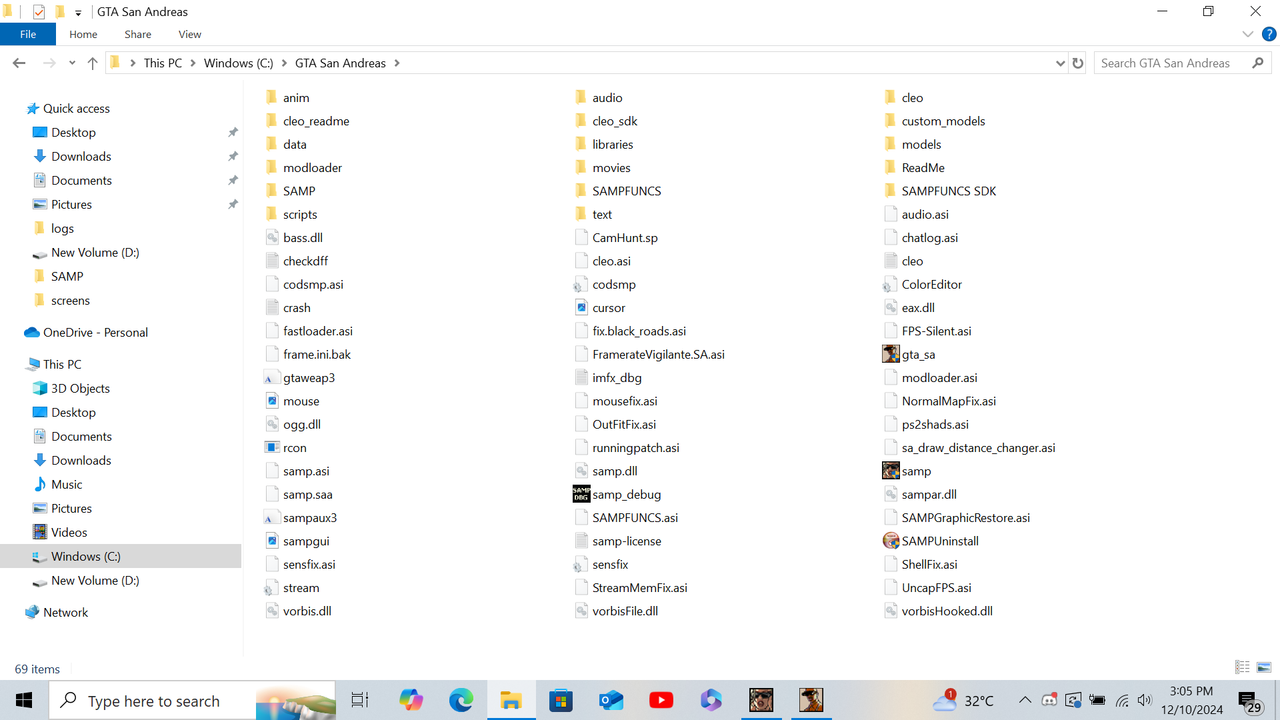Click the New folder icon in the title bar
This screenshot has width=1280, height=720.
pos(59,12)
